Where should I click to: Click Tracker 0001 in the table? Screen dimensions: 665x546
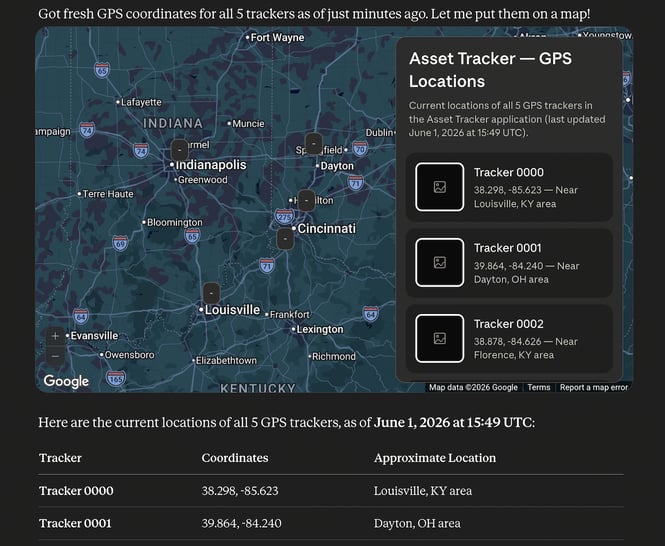(75, 523)
